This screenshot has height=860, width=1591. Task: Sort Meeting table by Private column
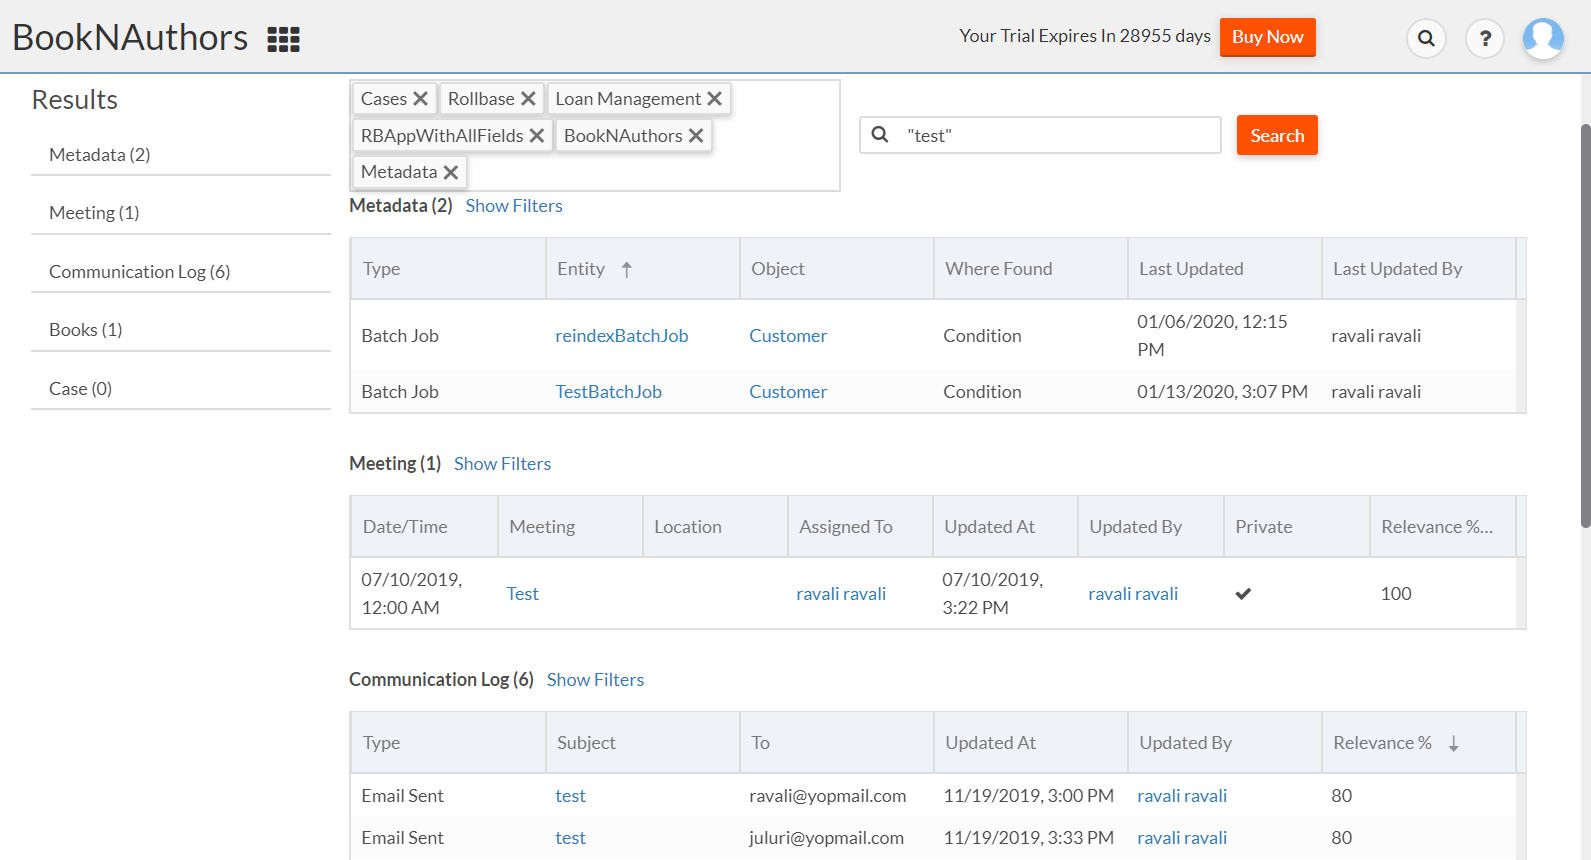click(x=1297, y=527)
